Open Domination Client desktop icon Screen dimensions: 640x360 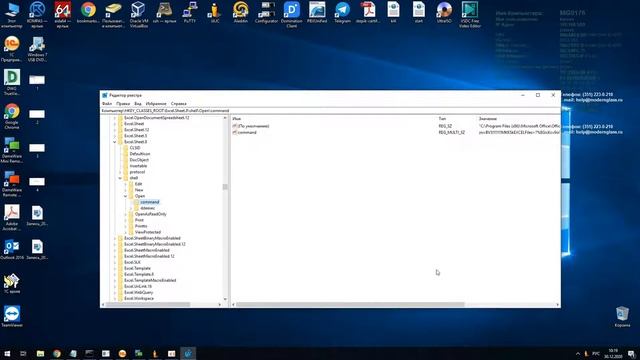(x=291, y=14)
